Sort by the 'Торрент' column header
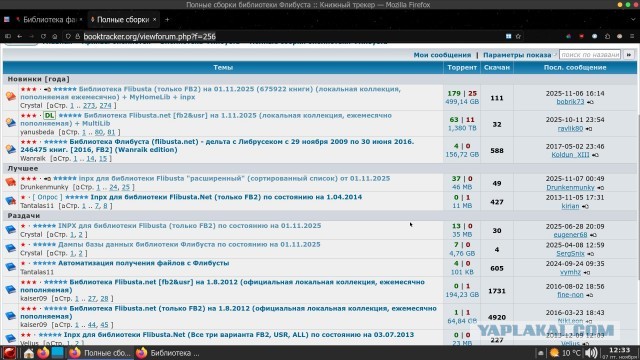640x360 pixels. 462,67
